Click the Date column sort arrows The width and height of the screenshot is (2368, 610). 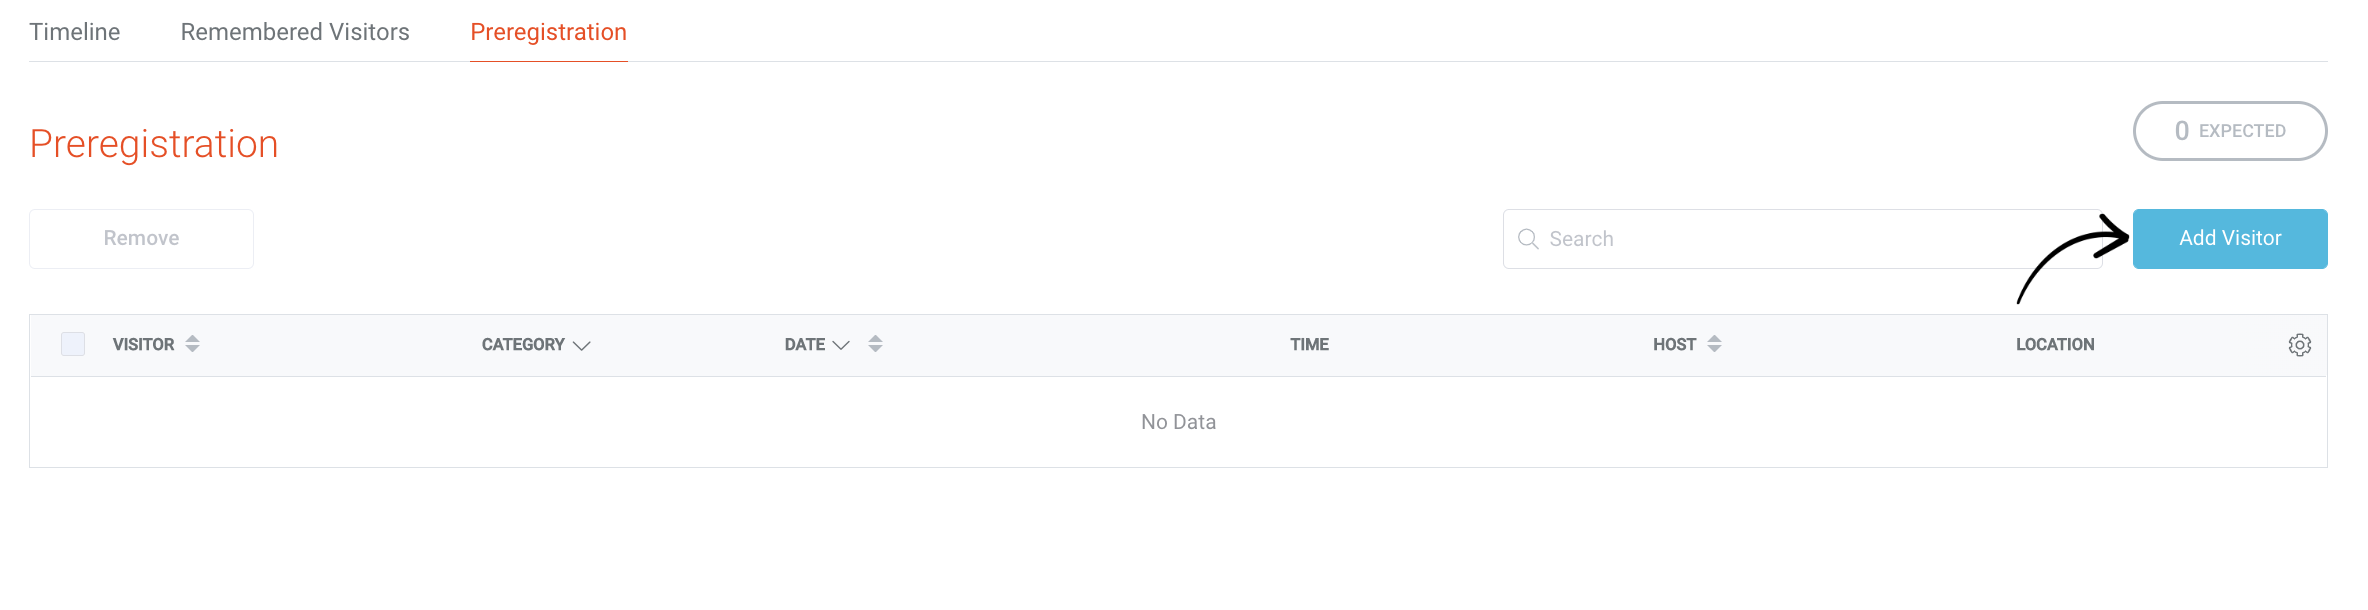pos(875,344)
